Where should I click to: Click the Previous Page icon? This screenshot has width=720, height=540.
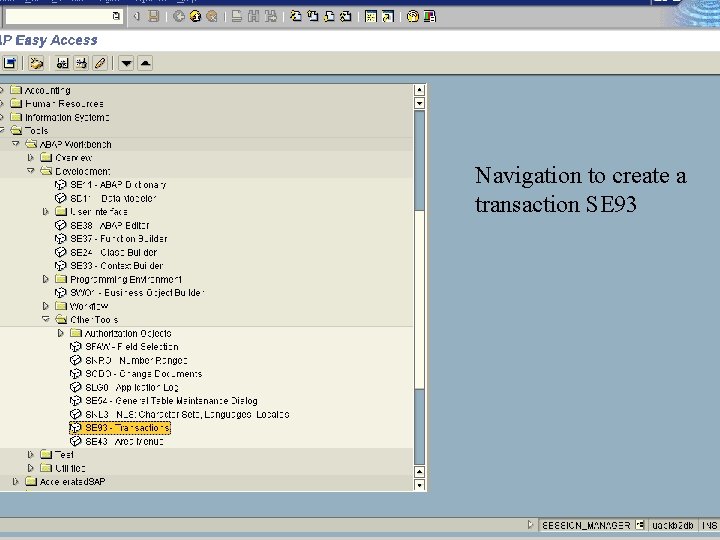tap(313, 17)
